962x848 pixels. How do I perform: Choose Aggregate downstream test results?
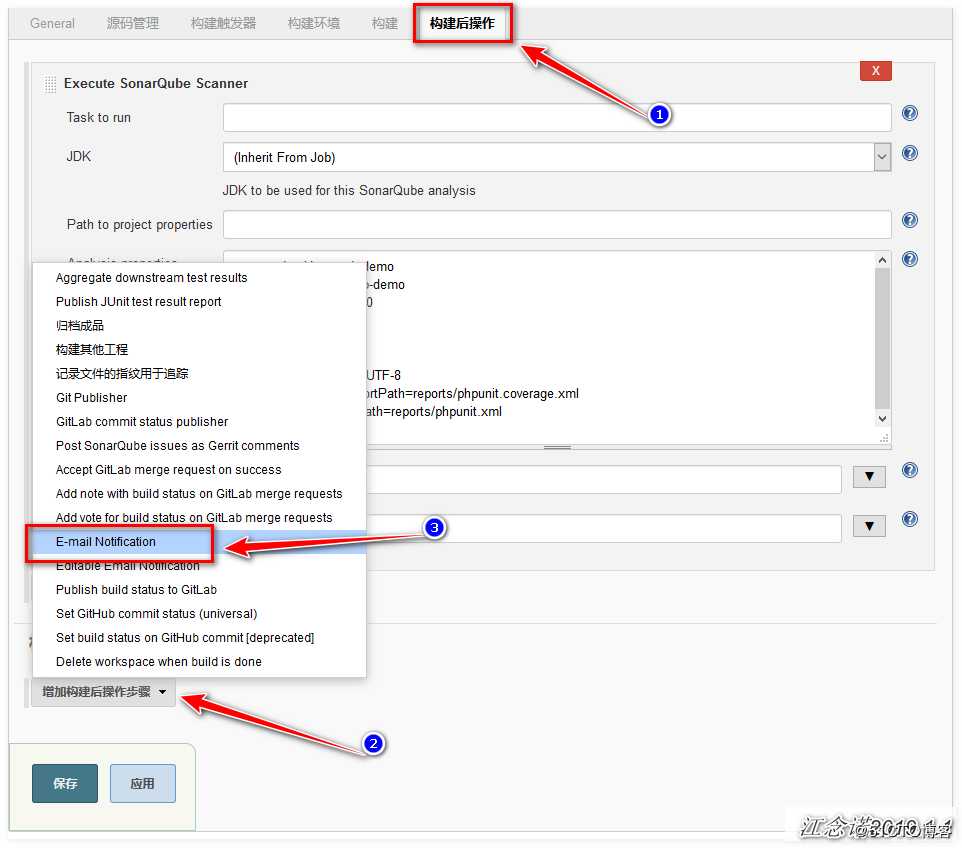pos(199,277)
